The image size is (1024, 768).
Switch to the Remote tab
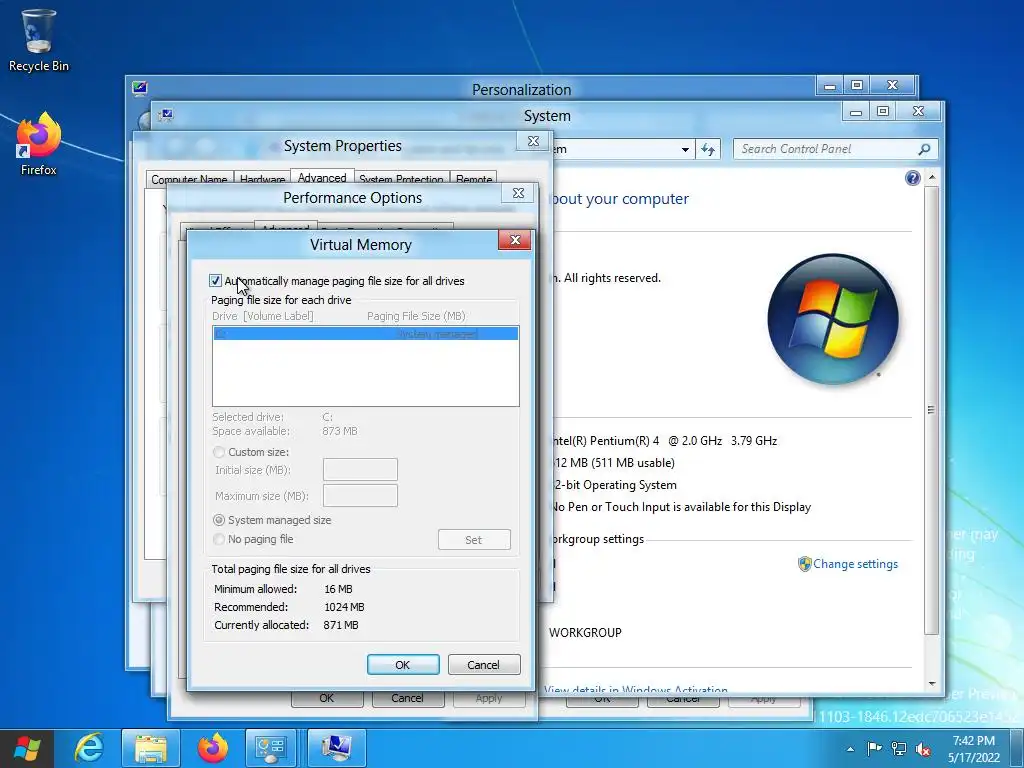[473, 179]
